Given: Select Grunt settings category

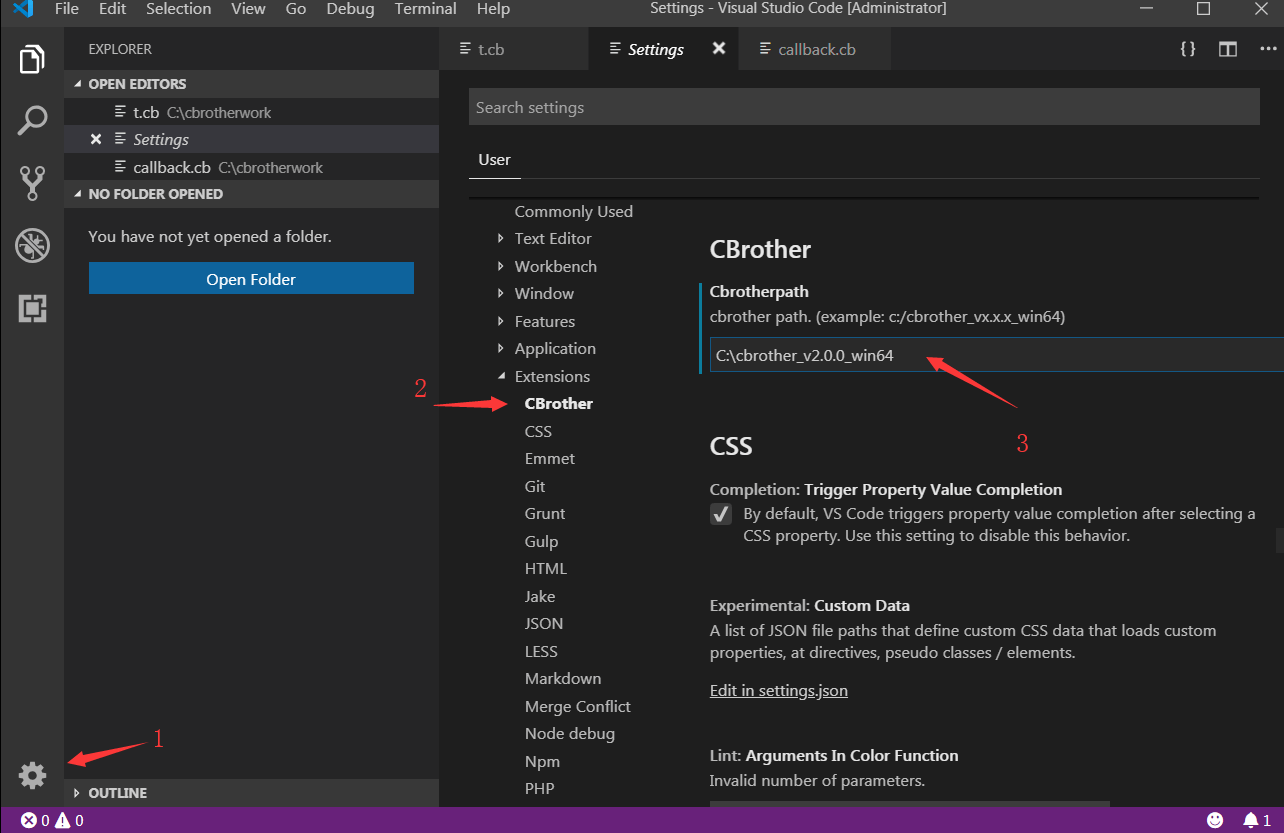Looking at the screenshot, I should (x=545, y=514).
